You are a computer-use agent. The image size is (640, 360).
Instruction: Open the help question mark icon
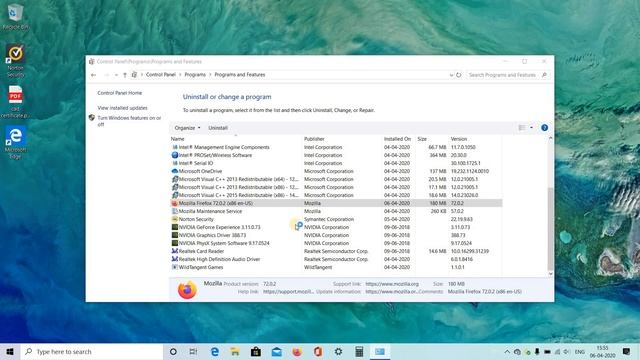544,128
